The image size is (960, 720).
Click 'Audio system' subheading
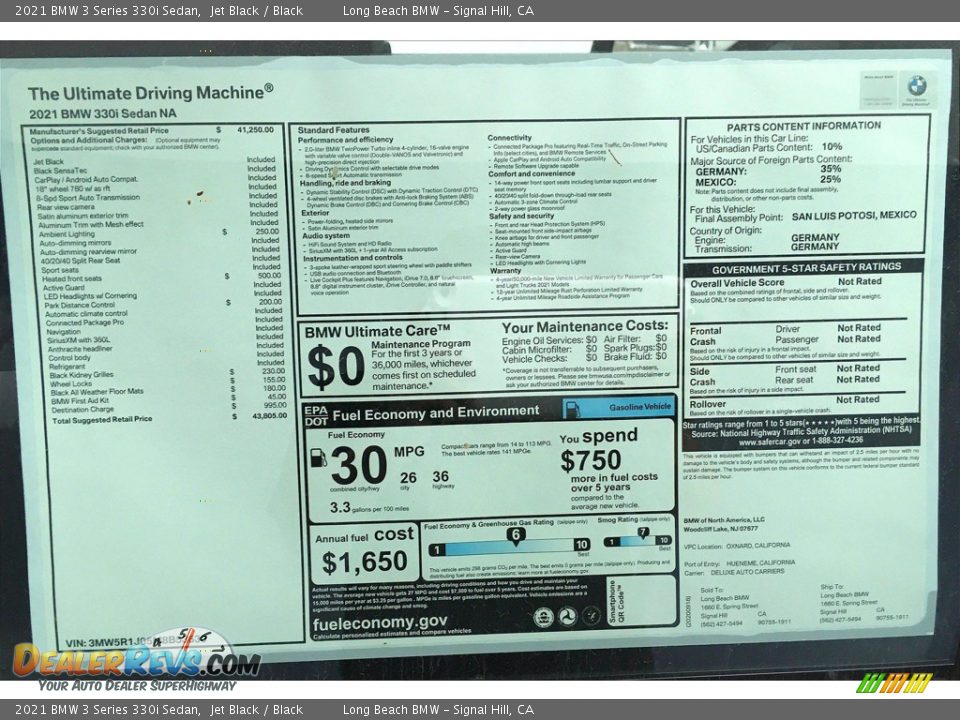pos(326,236)
